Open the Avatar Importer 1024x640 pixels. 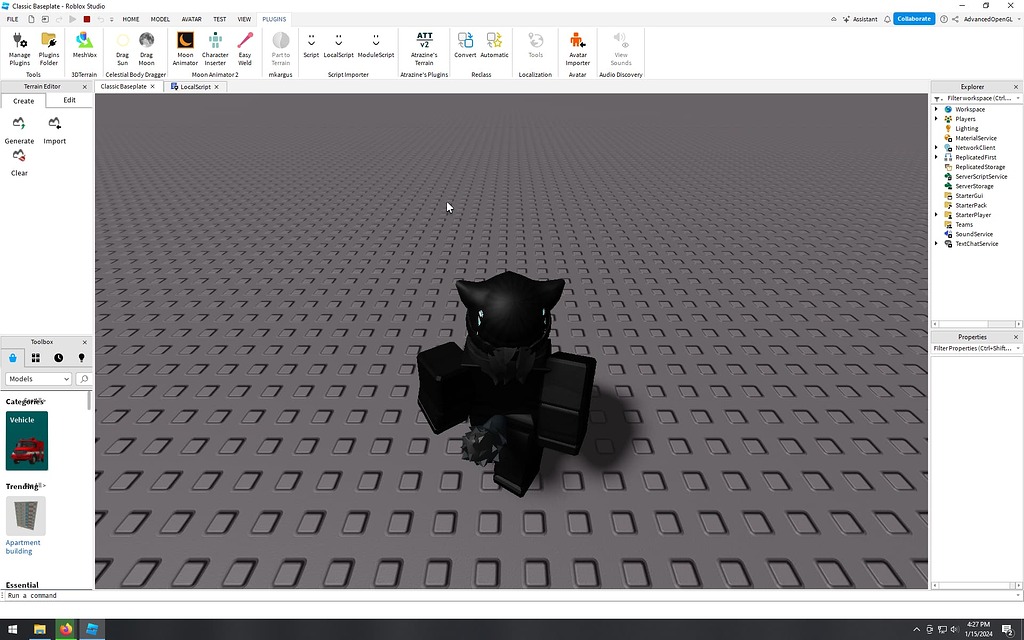(577, 45)
